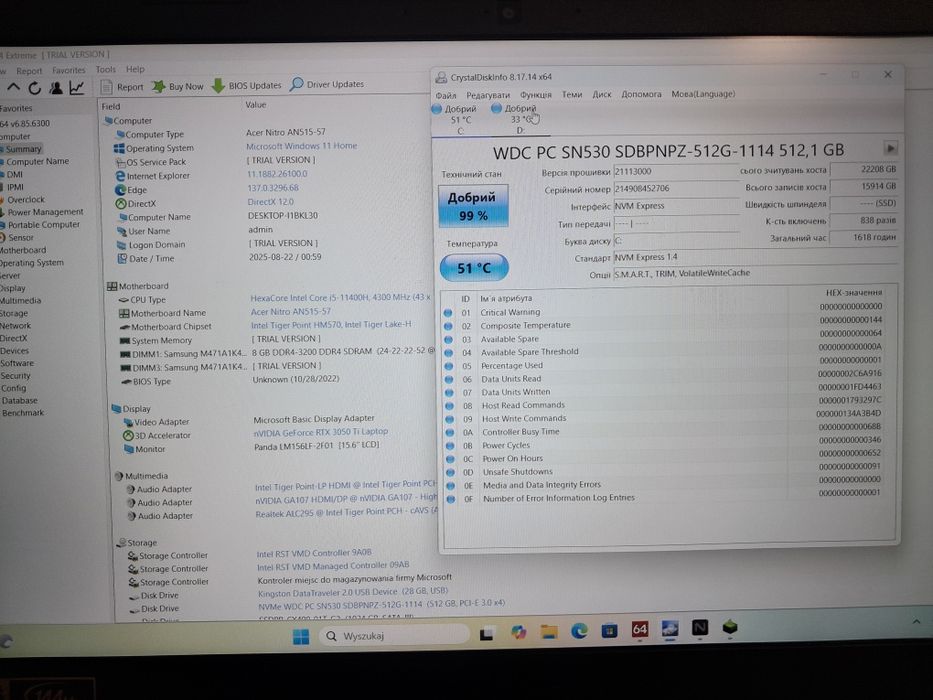Open Microsoft Windows 11 Home link
This screenshot has height=700, width=933.
[x=302, y=146]
